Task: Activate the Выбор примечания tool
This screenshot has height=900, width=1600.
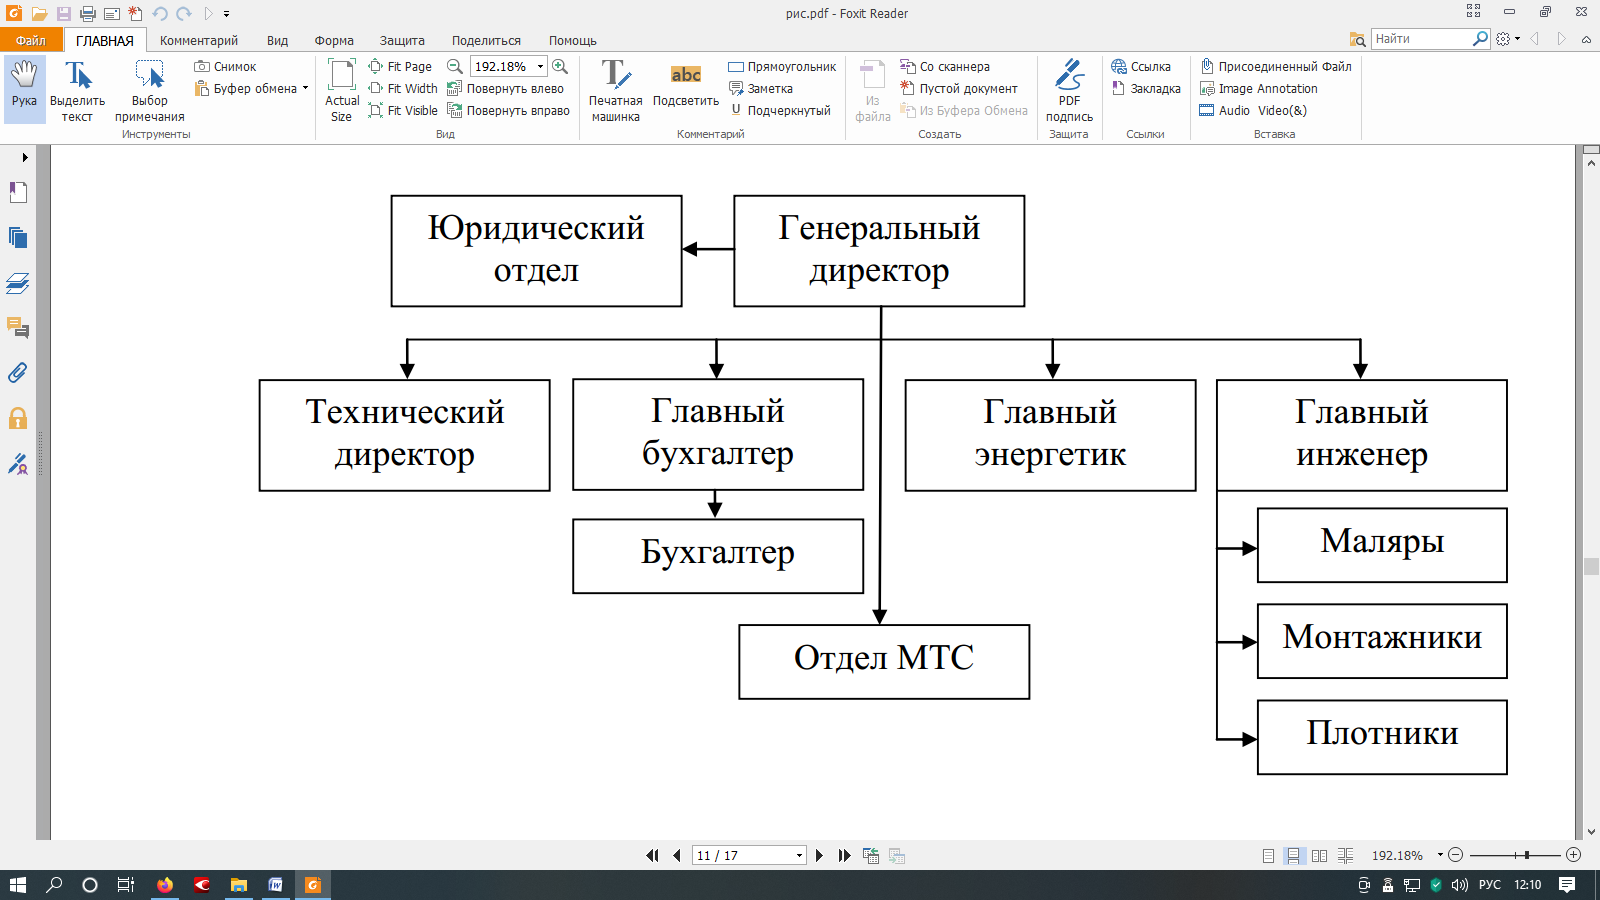Action: pyautogui.click(x=150, y=90)
